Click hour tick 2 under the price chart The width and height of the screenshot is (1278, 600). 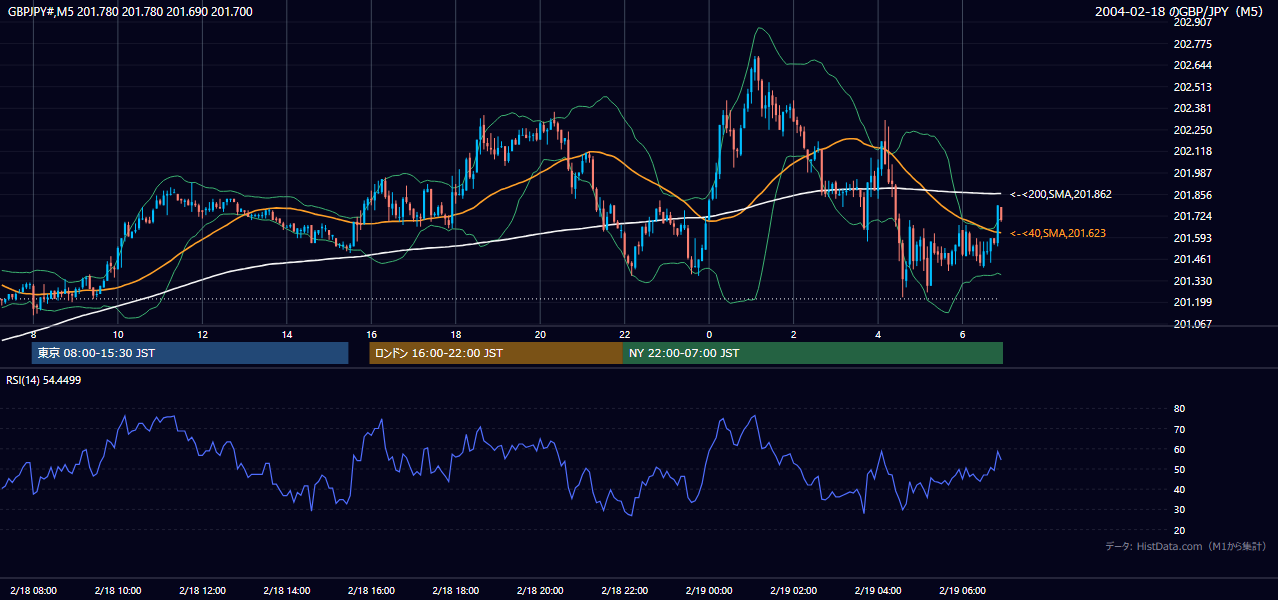[x=794, y=334]
